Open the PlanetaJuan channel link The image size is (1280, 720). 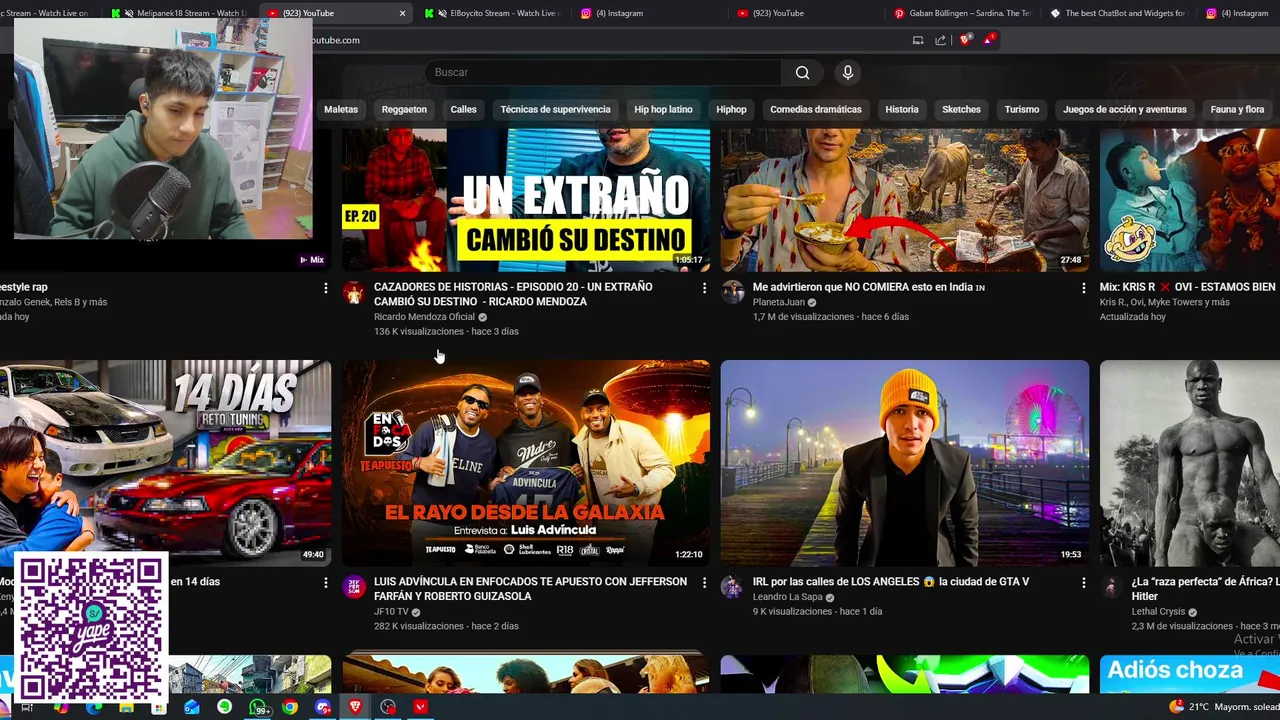(778, 302)
